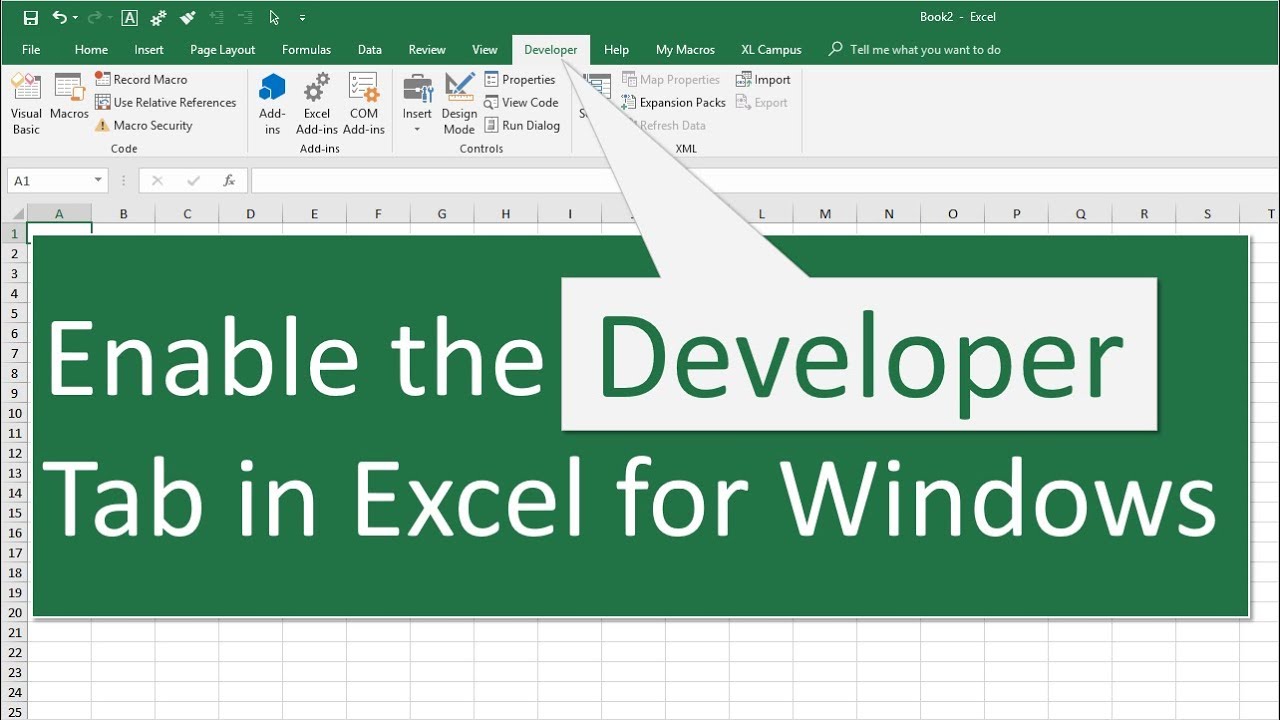Viewport: 1280px width, 720px height.
Task: Switch to the Insert ribbon tab
Action: tap(149, 49)
